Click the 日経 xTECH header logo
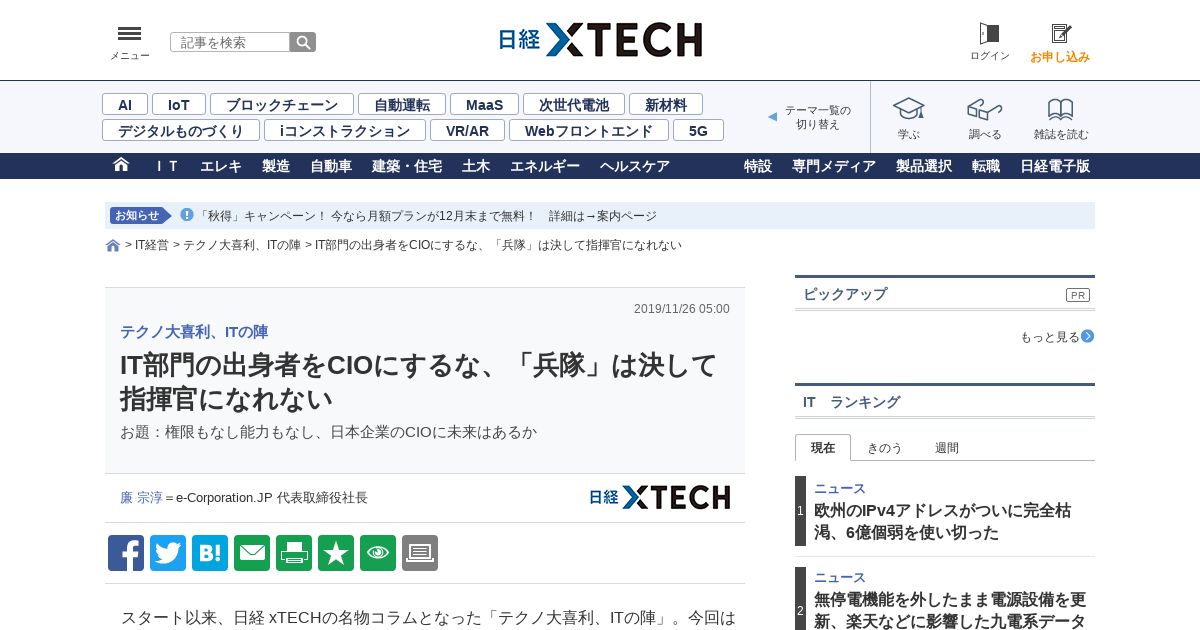Screen dimensions: 1200x630 click(600, 40)
